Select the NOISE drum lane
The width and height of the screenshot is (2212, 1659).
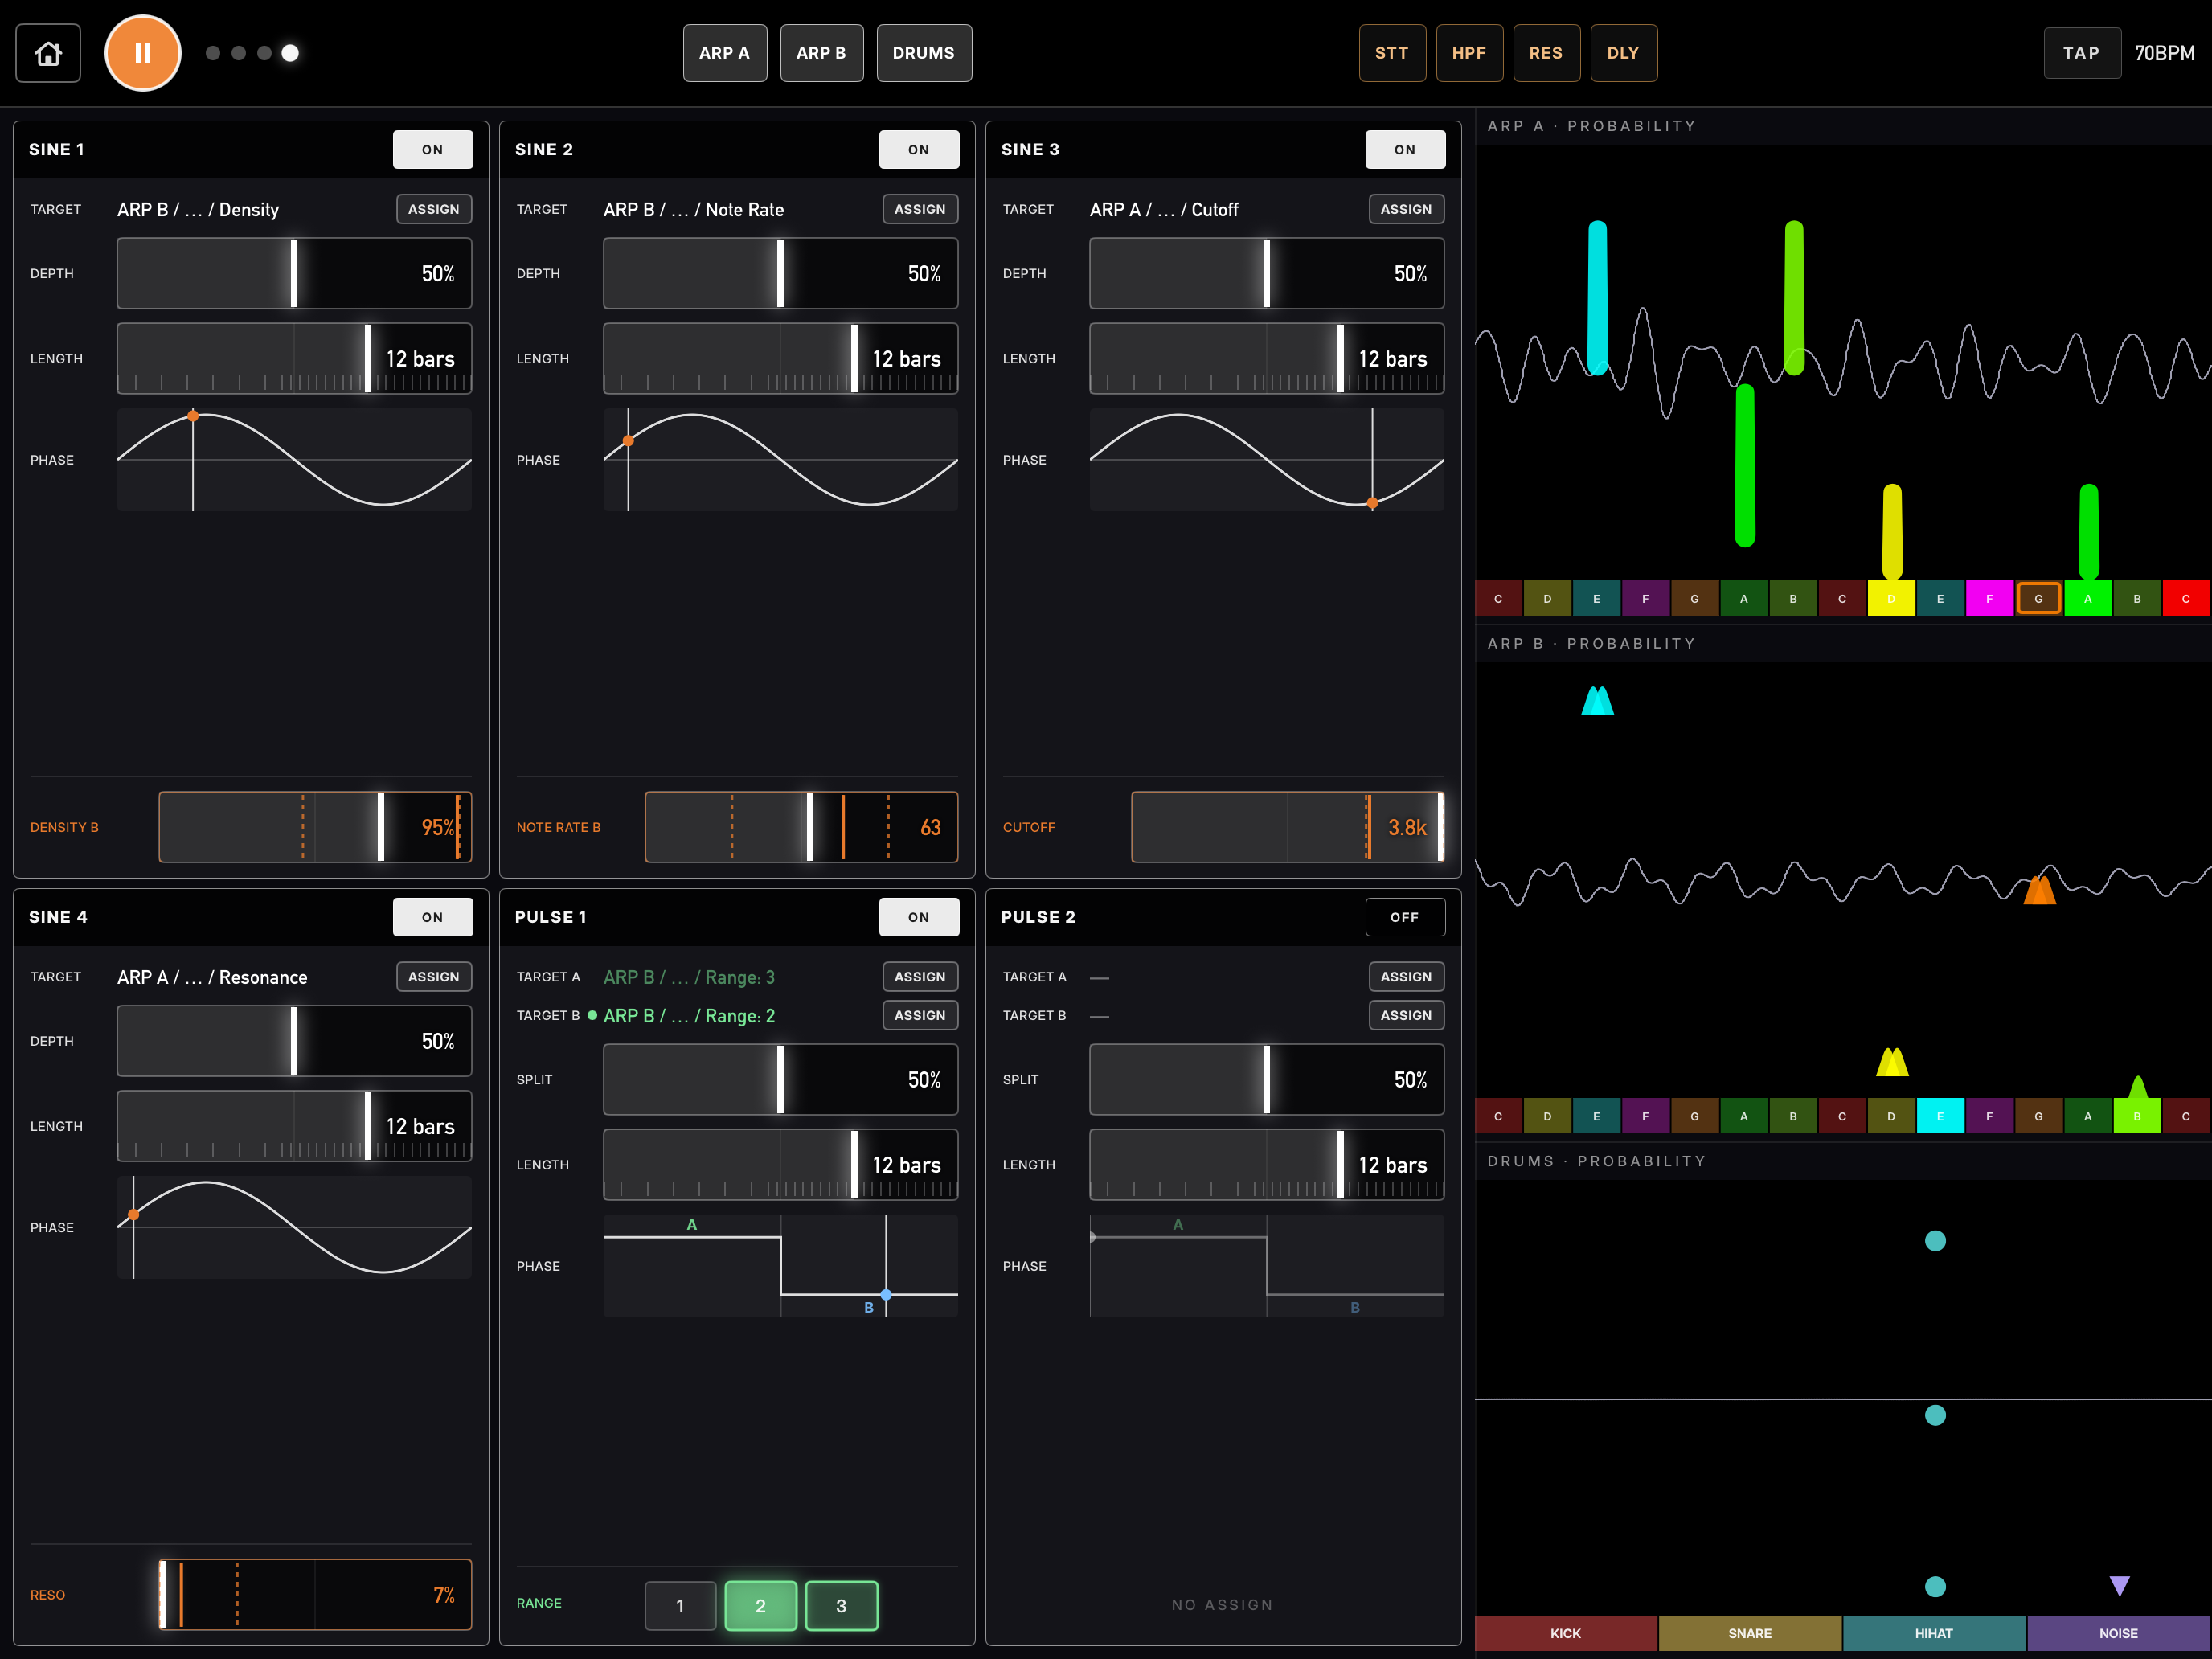(2118, 1633)
